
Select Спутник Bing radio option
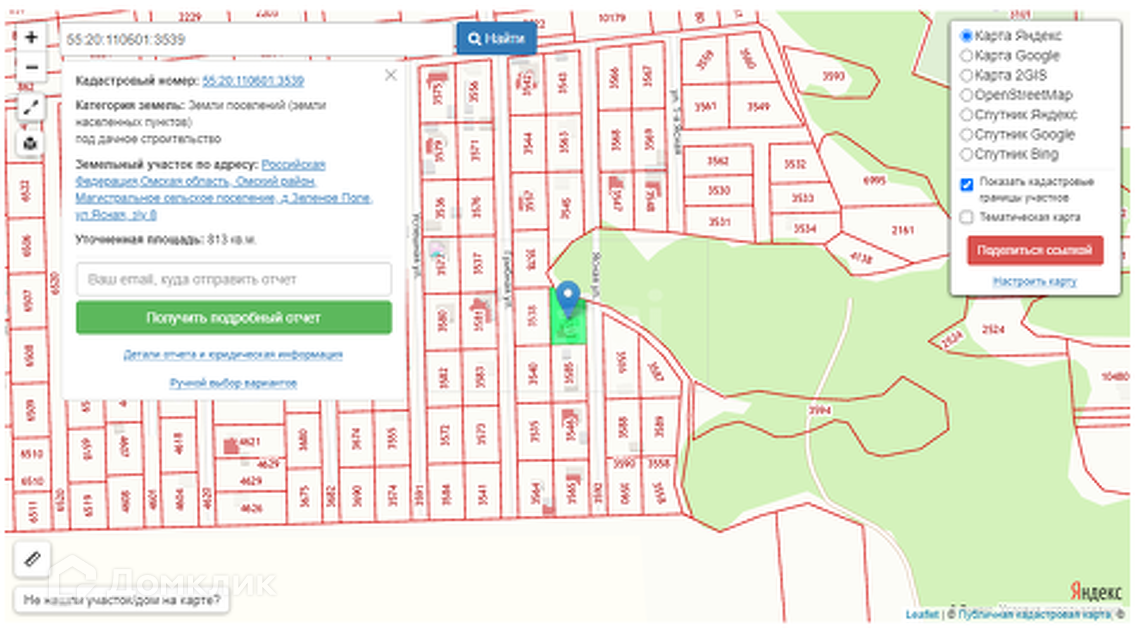point(966,154)
